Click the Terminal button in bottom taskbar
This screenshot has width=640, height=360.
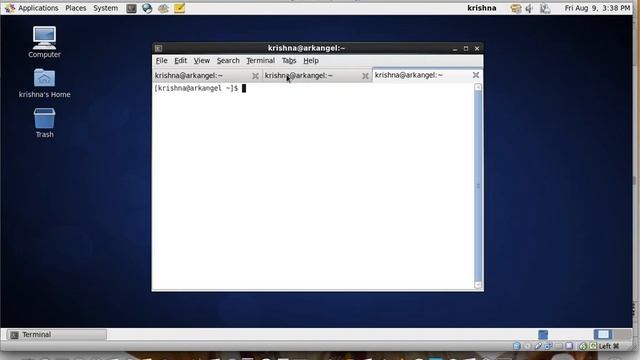tap(57, 335)
